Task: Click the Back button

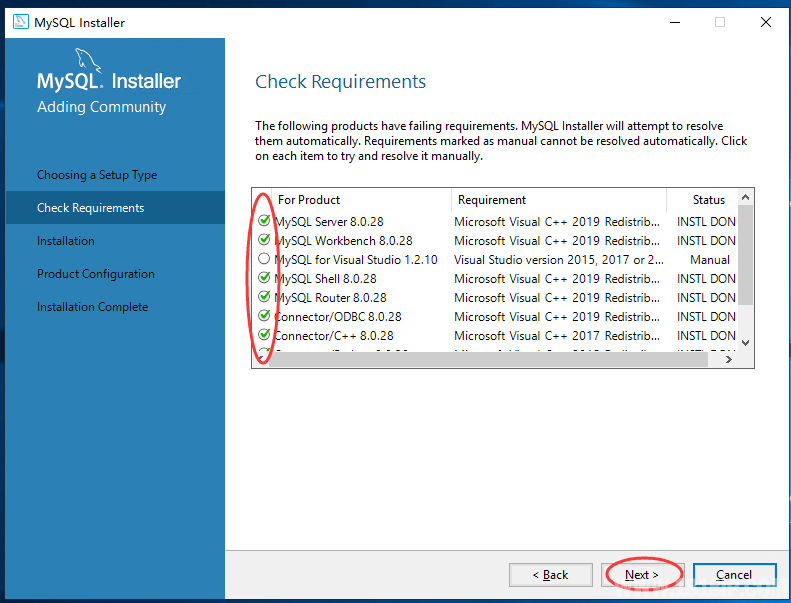Action: tap(551, 575)
